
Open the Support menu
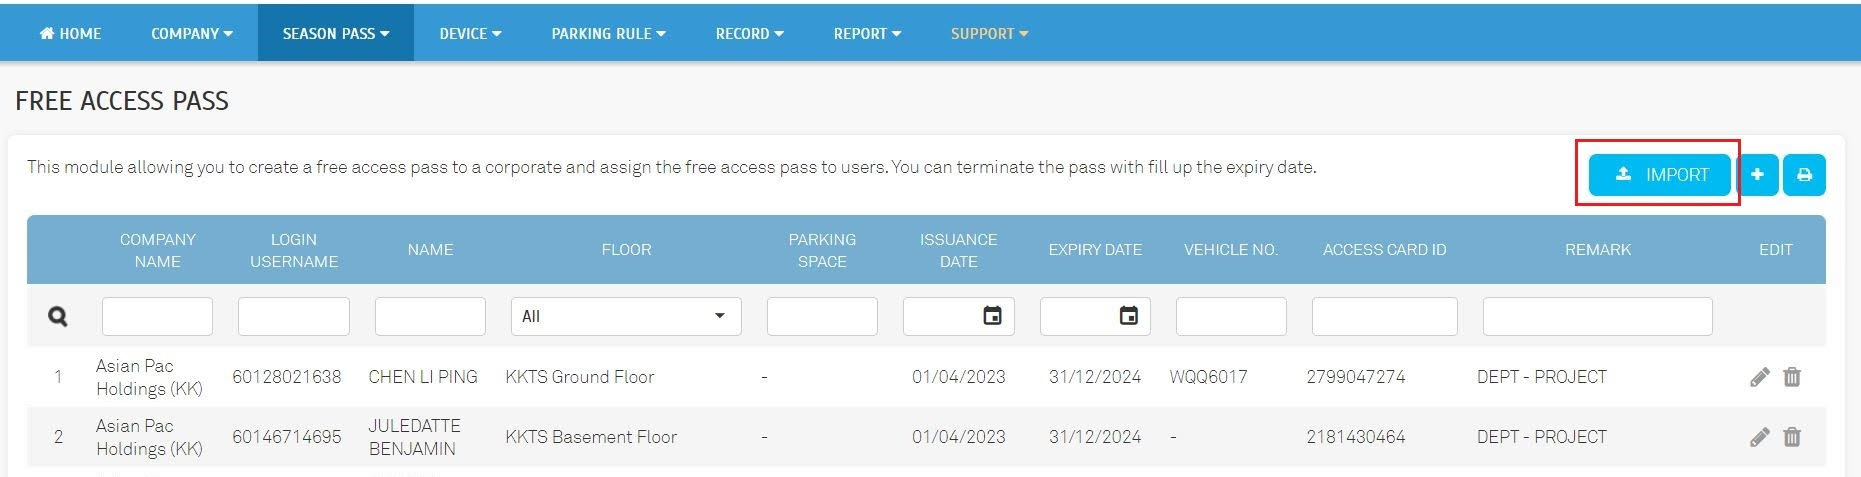pos(989,33)
